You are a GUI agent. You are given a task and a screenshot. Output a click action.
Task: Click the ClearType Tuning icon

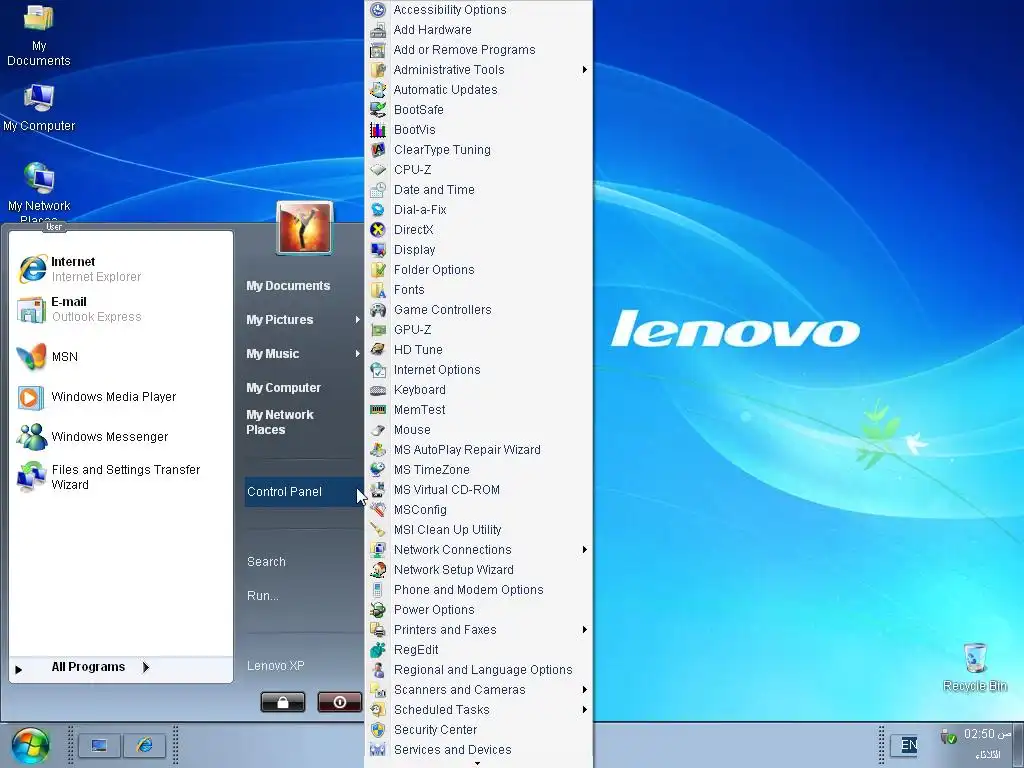377,150
